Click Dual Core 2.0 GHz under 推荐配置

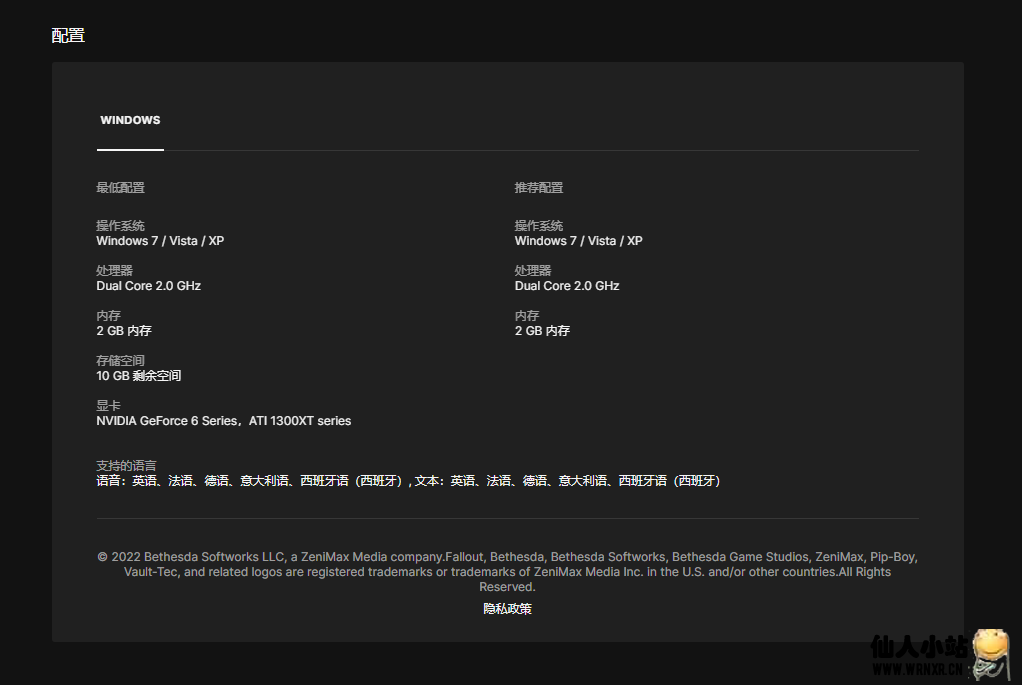tap(567, 286)
